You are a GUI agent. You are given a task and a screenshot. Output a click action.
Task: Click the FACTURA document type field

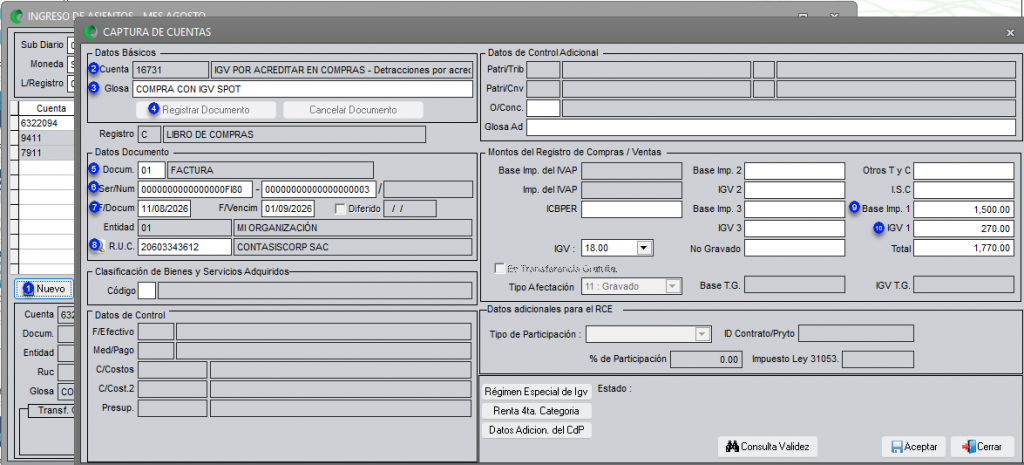[270, 170]
